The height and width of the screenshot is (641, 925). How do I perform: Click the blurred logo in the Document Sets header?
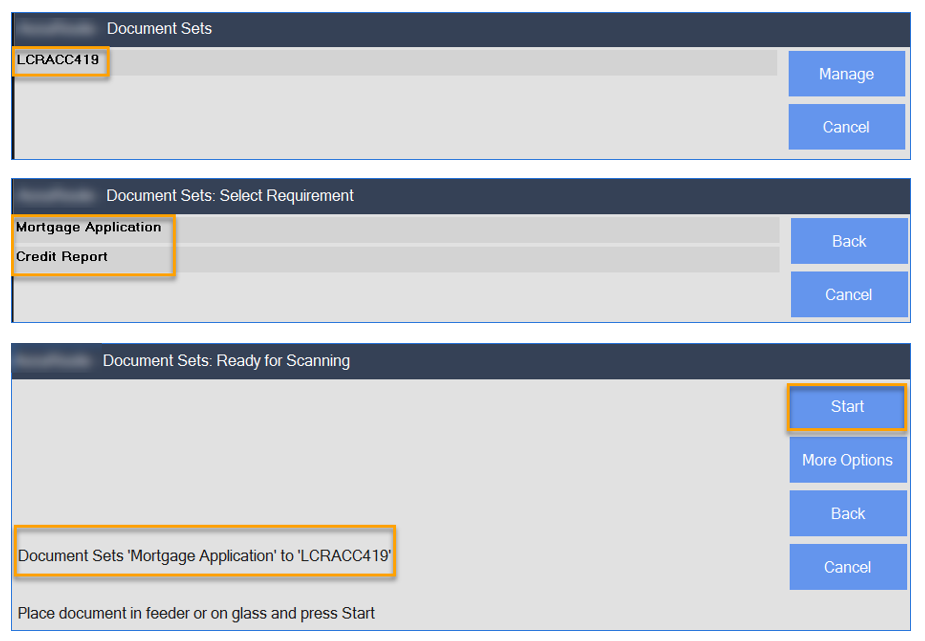[56, 28]
